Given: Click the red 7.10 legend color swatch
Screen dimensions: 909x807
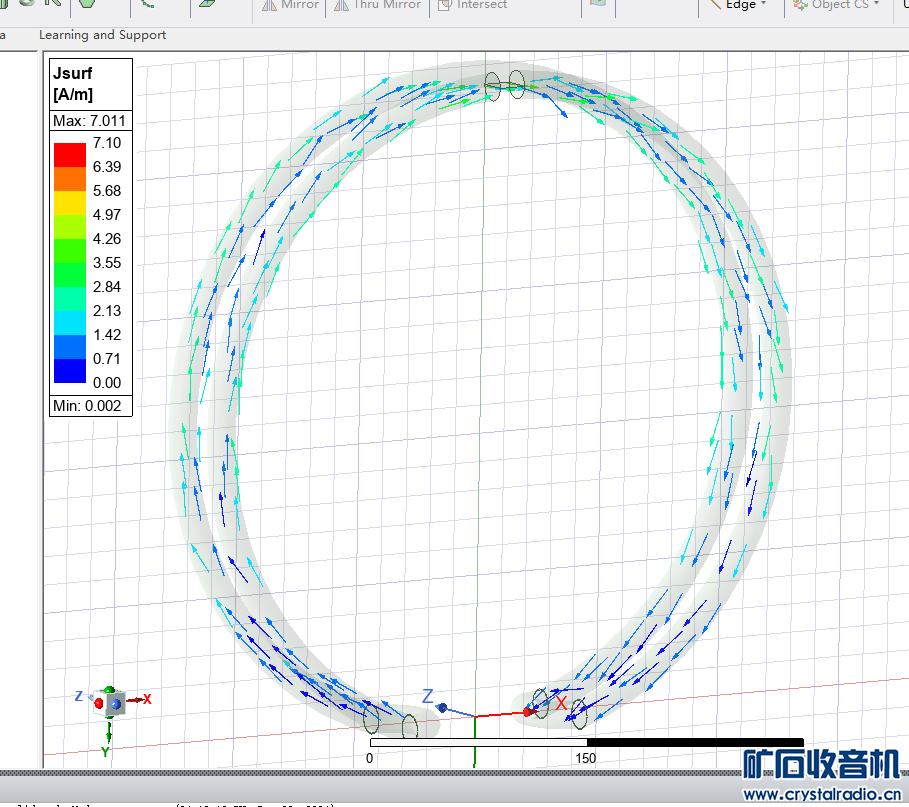Looking at the screenshot, I should (x=69, y=155).
